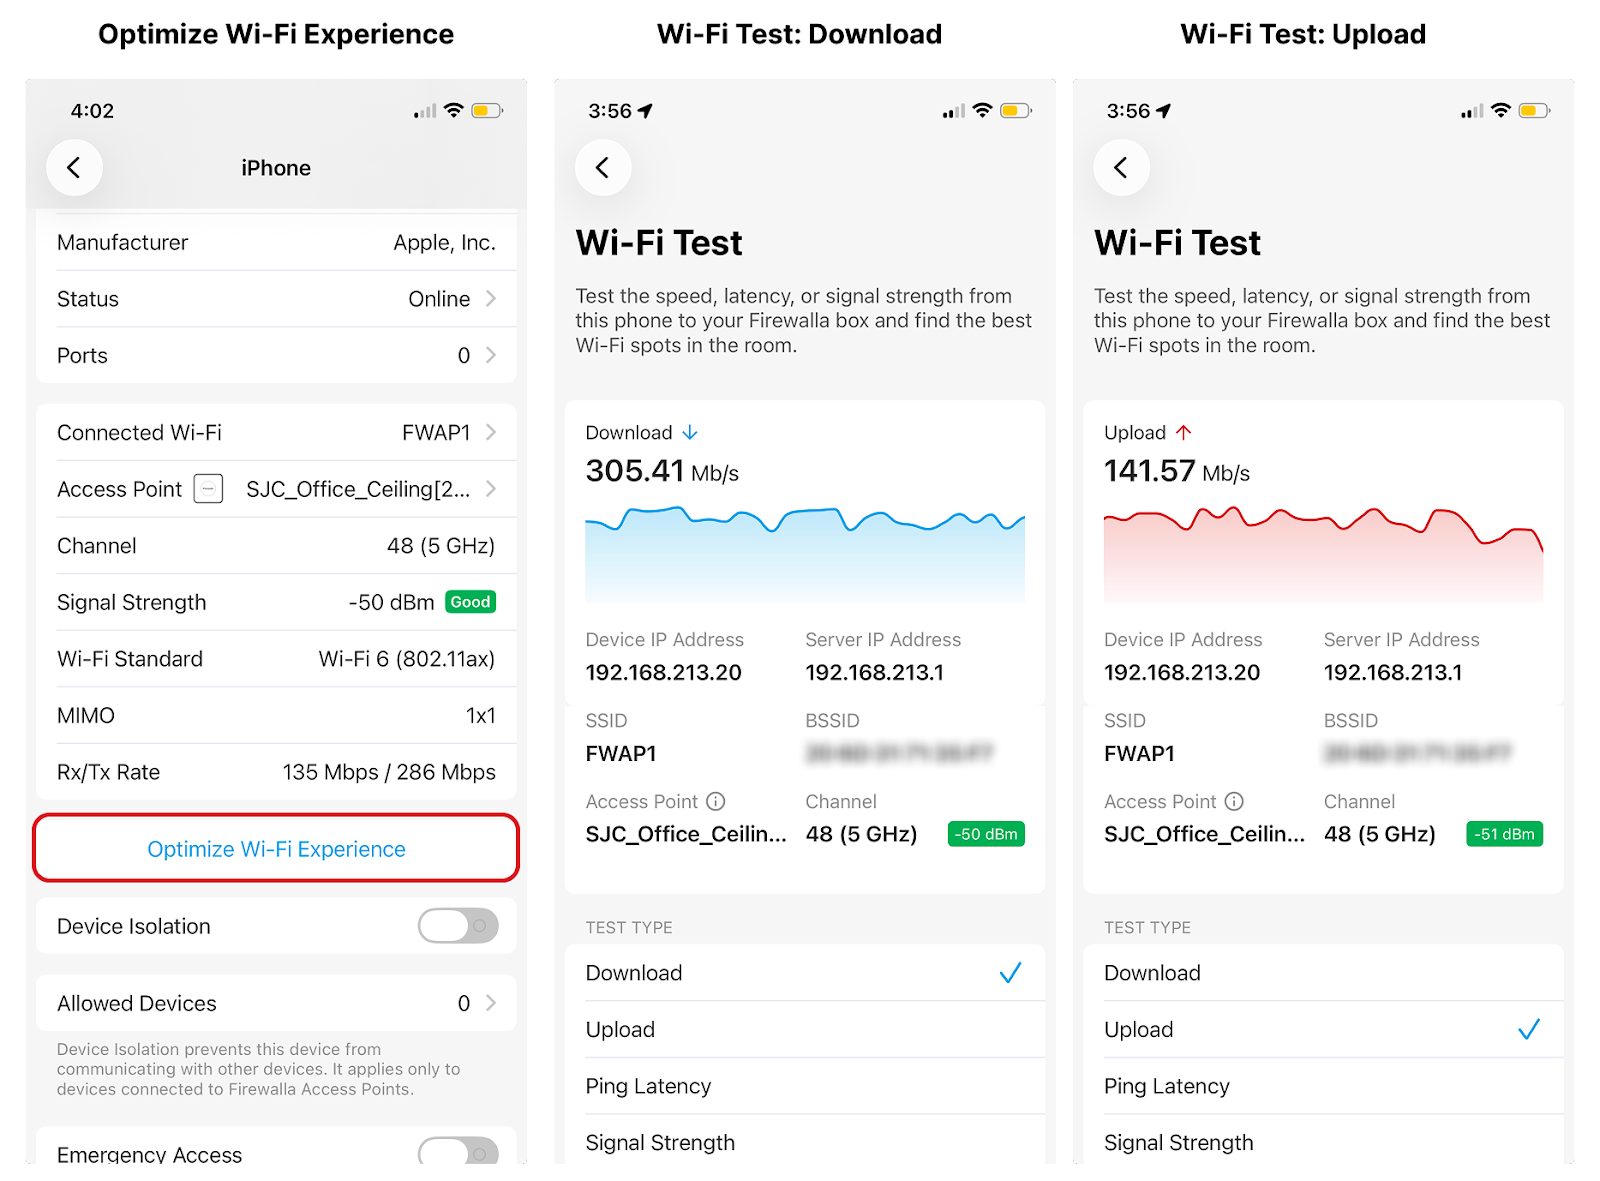
Task: Tap info icon beside Access Point in Upload test
Action: point(1234,801)
